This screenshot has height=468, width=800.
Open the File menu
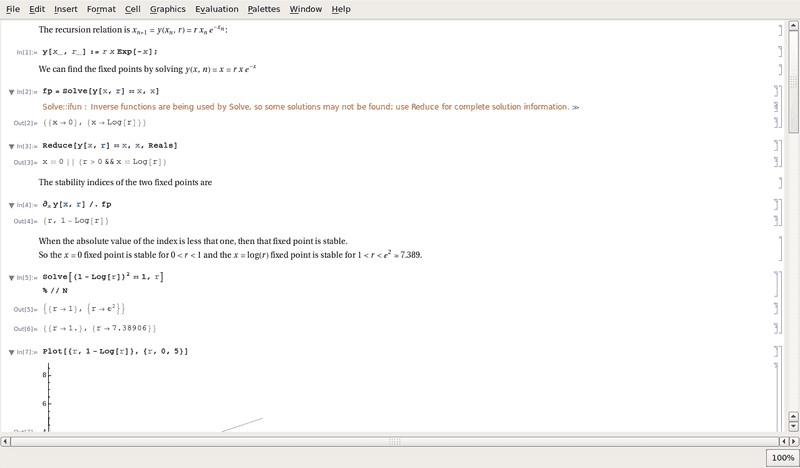(13, 9)
